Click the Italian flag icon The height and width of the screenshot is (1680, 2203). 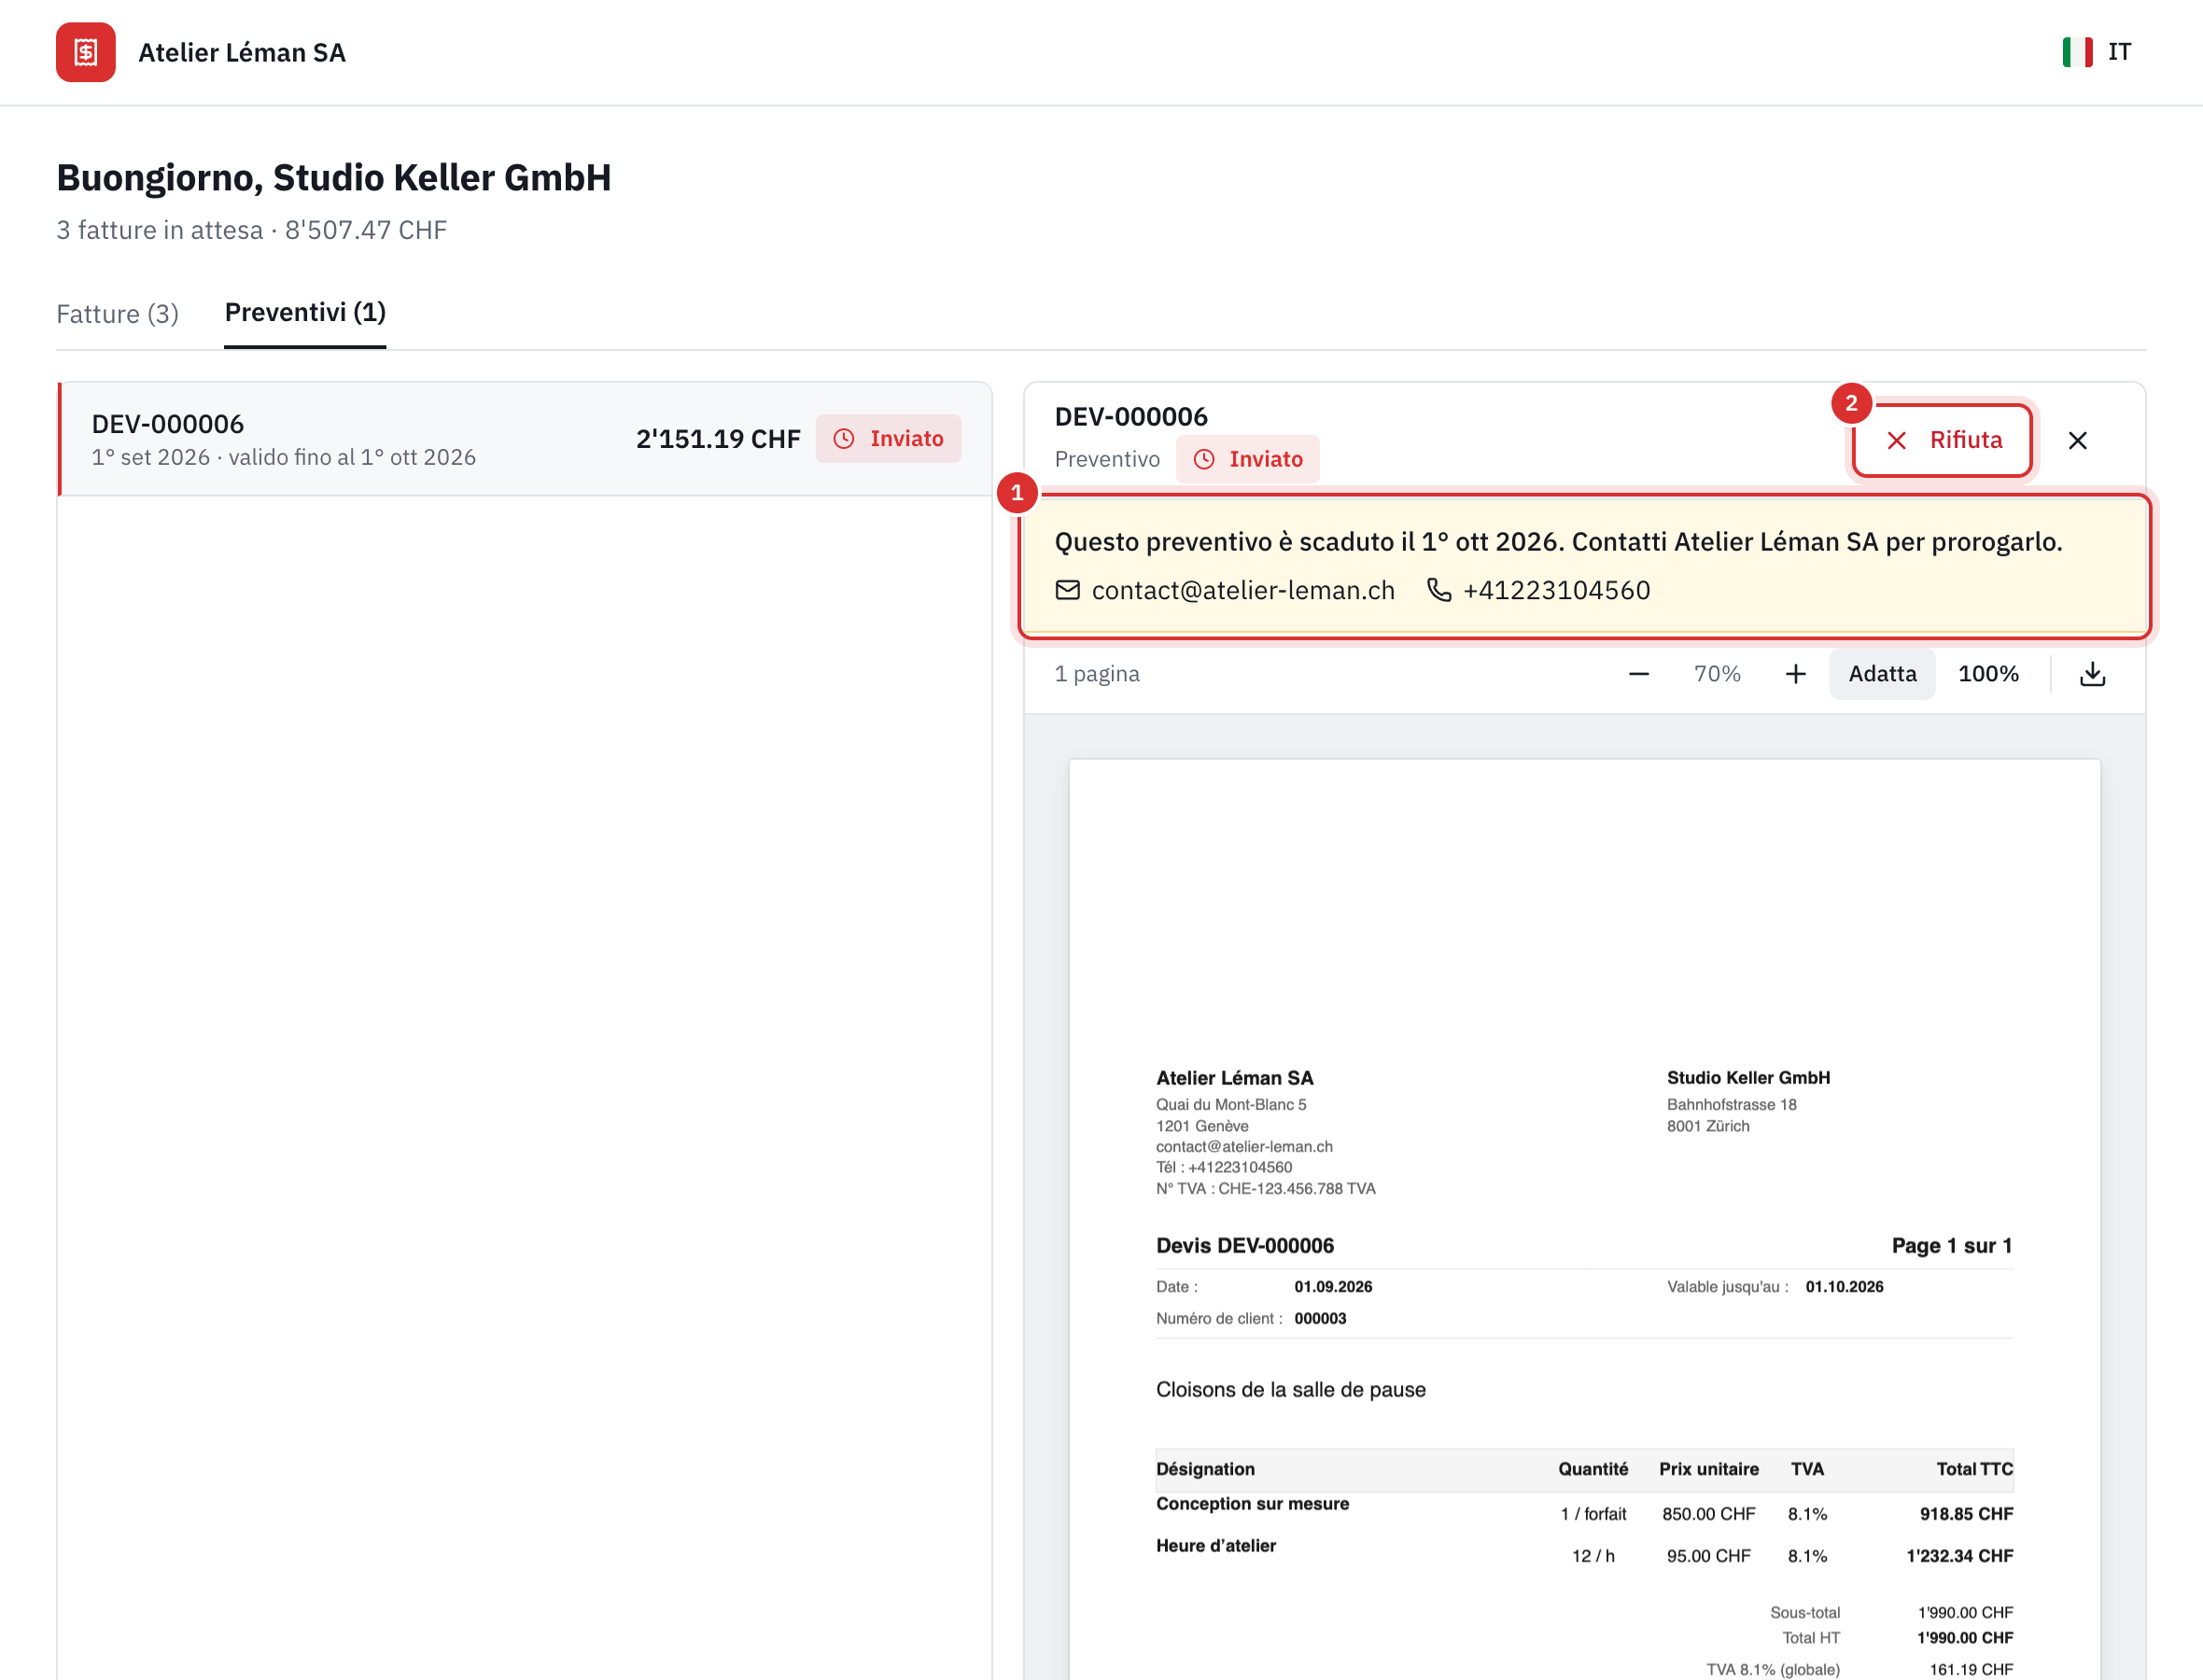[2077, 52]
